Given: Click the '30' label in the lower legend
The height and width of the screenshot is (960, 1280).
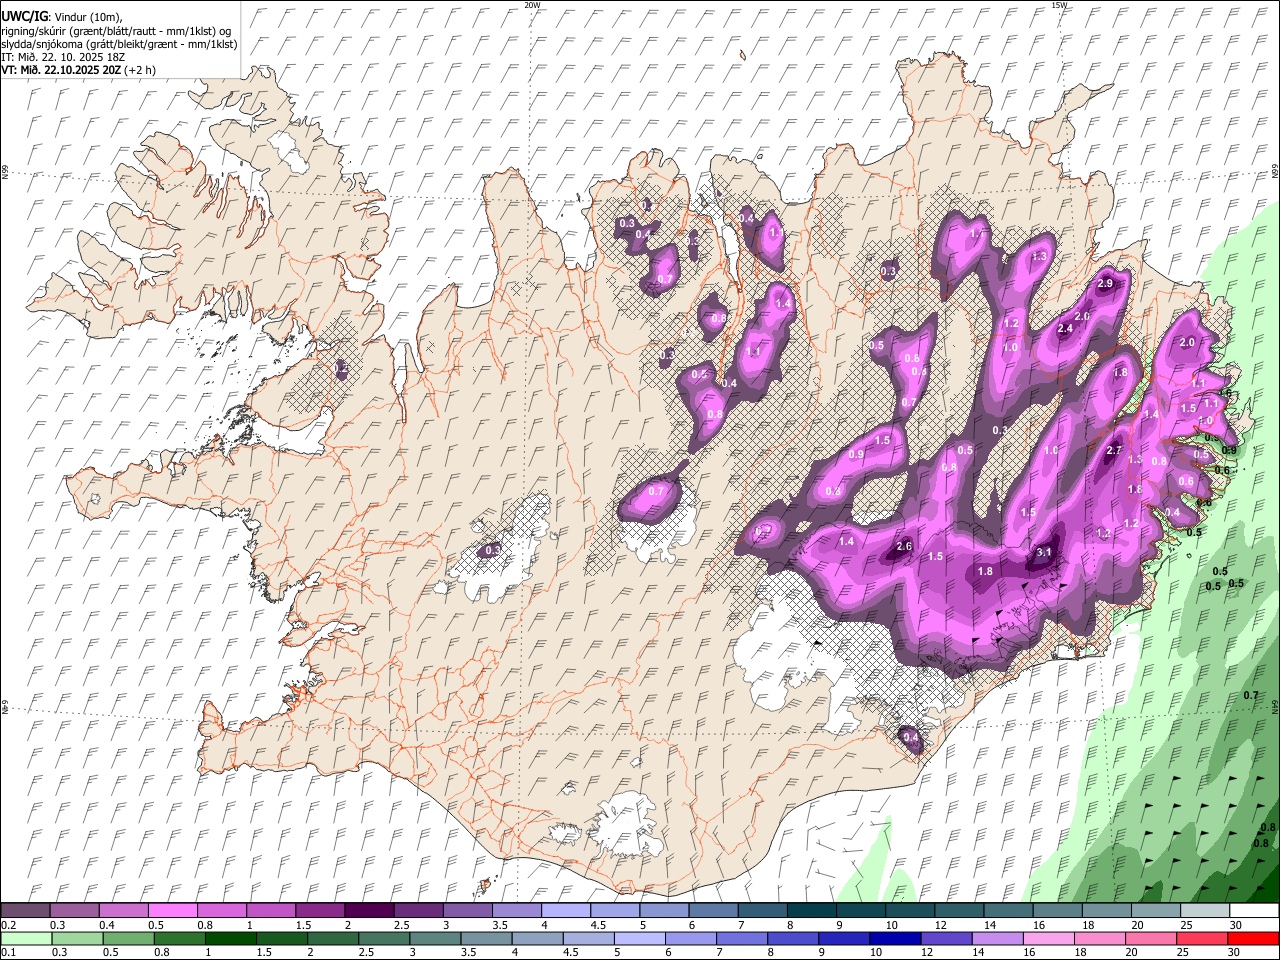Looking at the screenshot, I should click(x=1233, y=952).
